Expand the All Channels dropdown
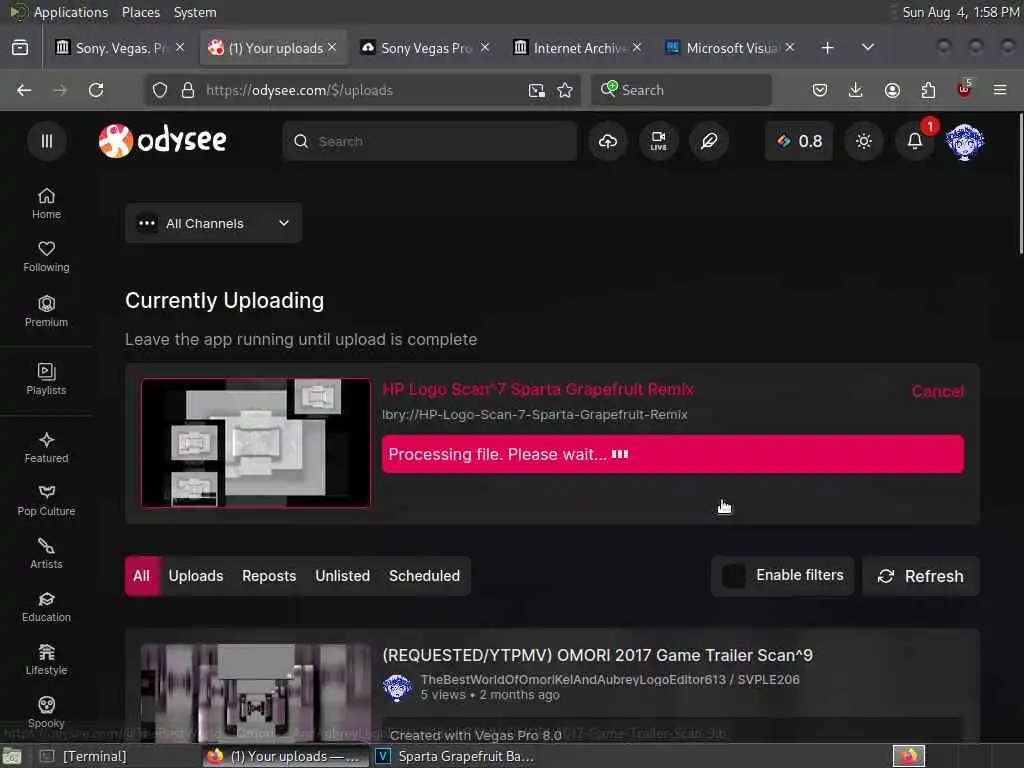This screenshot has height=768, width=1024. pyautogui.click(x=213, y=223)
